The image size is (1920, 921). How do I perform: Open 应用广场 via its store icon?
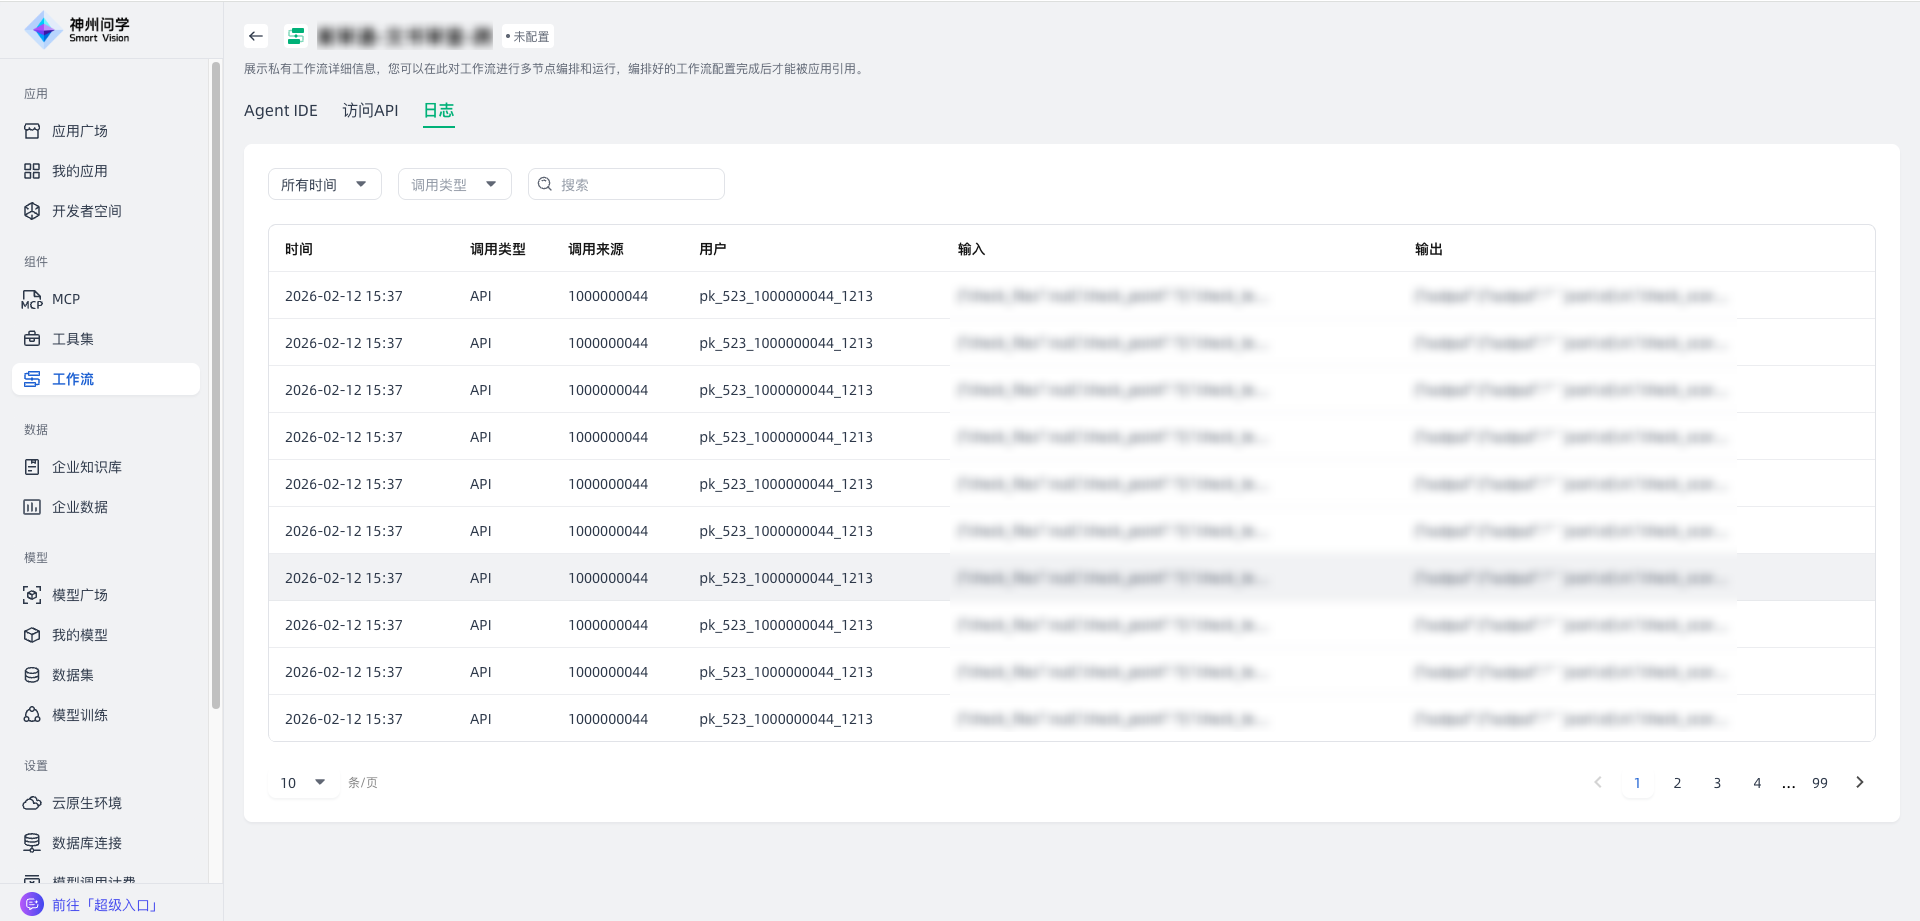(32, 131)
